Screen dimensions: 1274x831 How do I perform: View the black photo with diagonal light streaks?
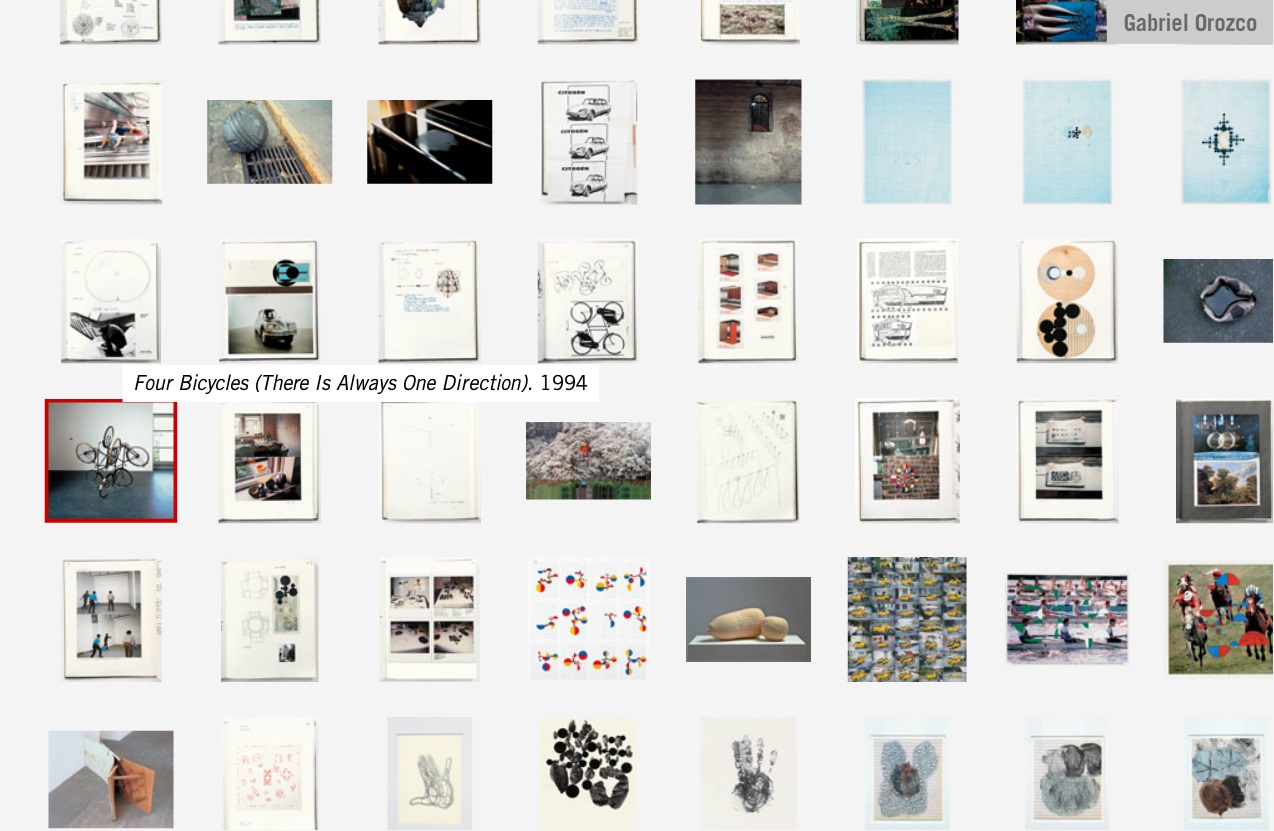pyautogui.click(x=429, y=141)
